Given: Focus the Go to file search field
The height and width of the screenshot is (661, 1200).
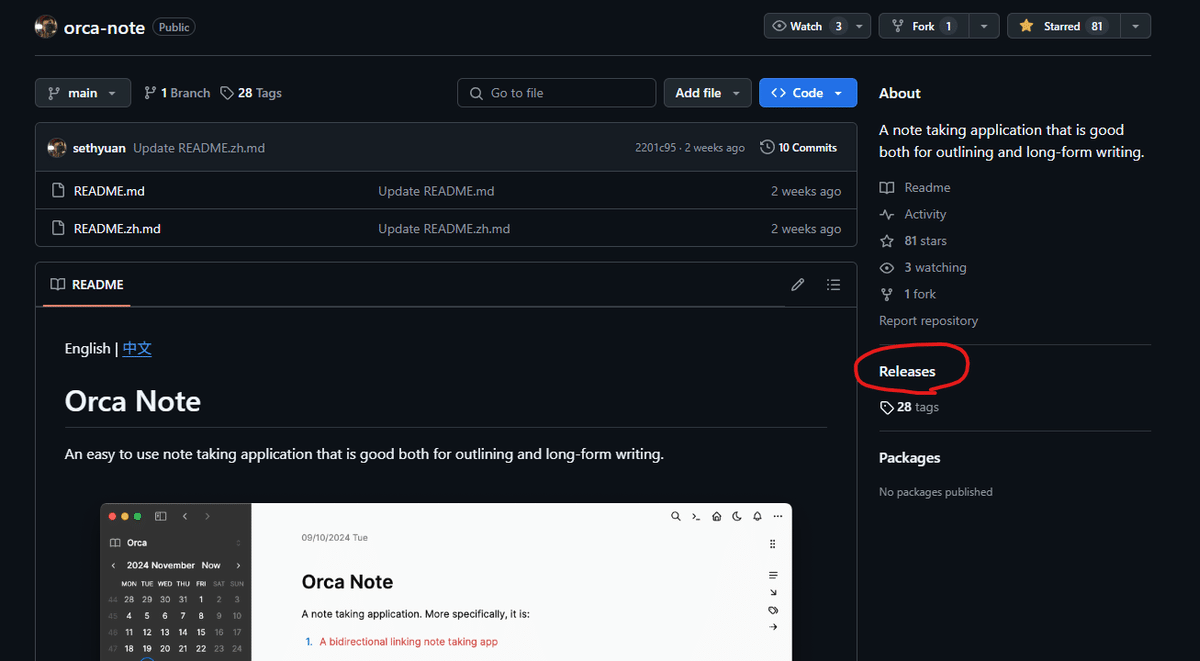Looking at the screenshot, I should 557,93.
